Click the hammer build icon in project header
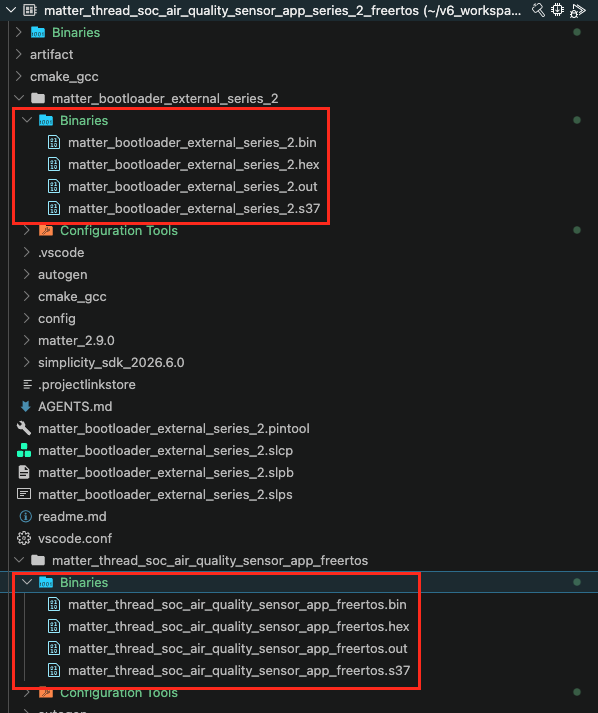Image resolution: width=598 pixels, height=713 pixels. (538, 10)
